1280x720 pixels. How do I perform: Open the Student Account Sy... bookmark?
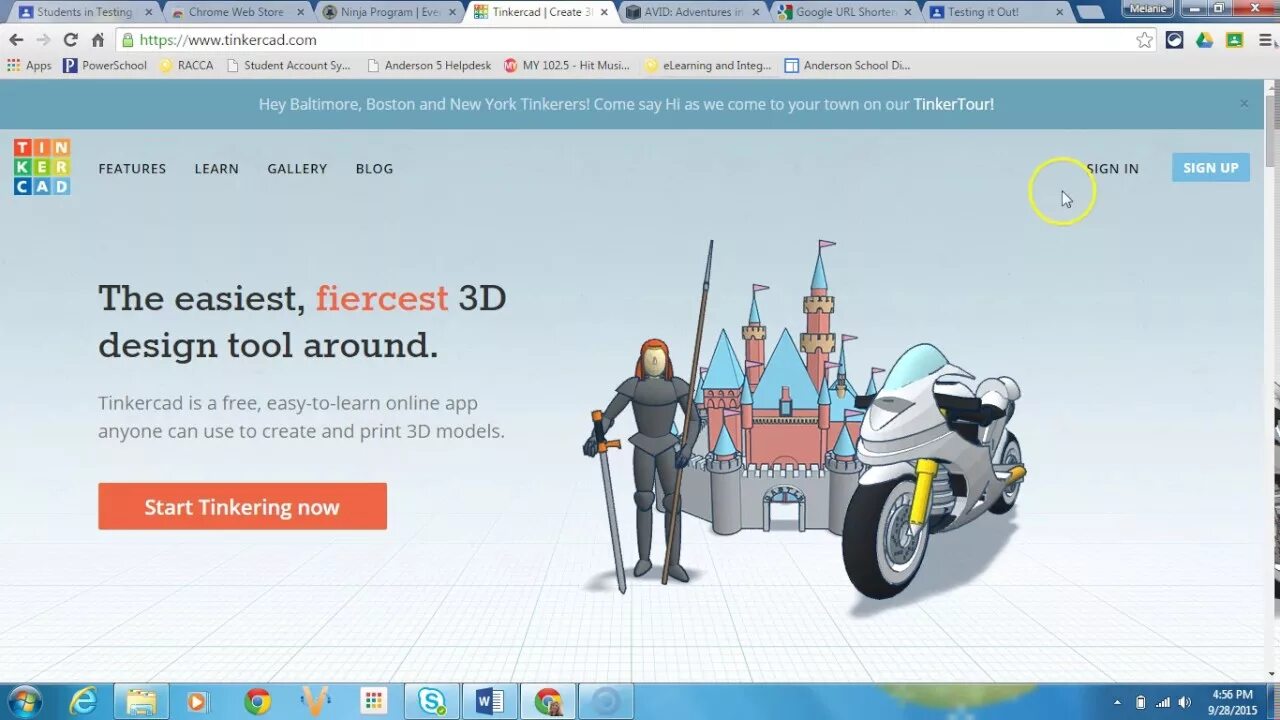click(289, 65)
